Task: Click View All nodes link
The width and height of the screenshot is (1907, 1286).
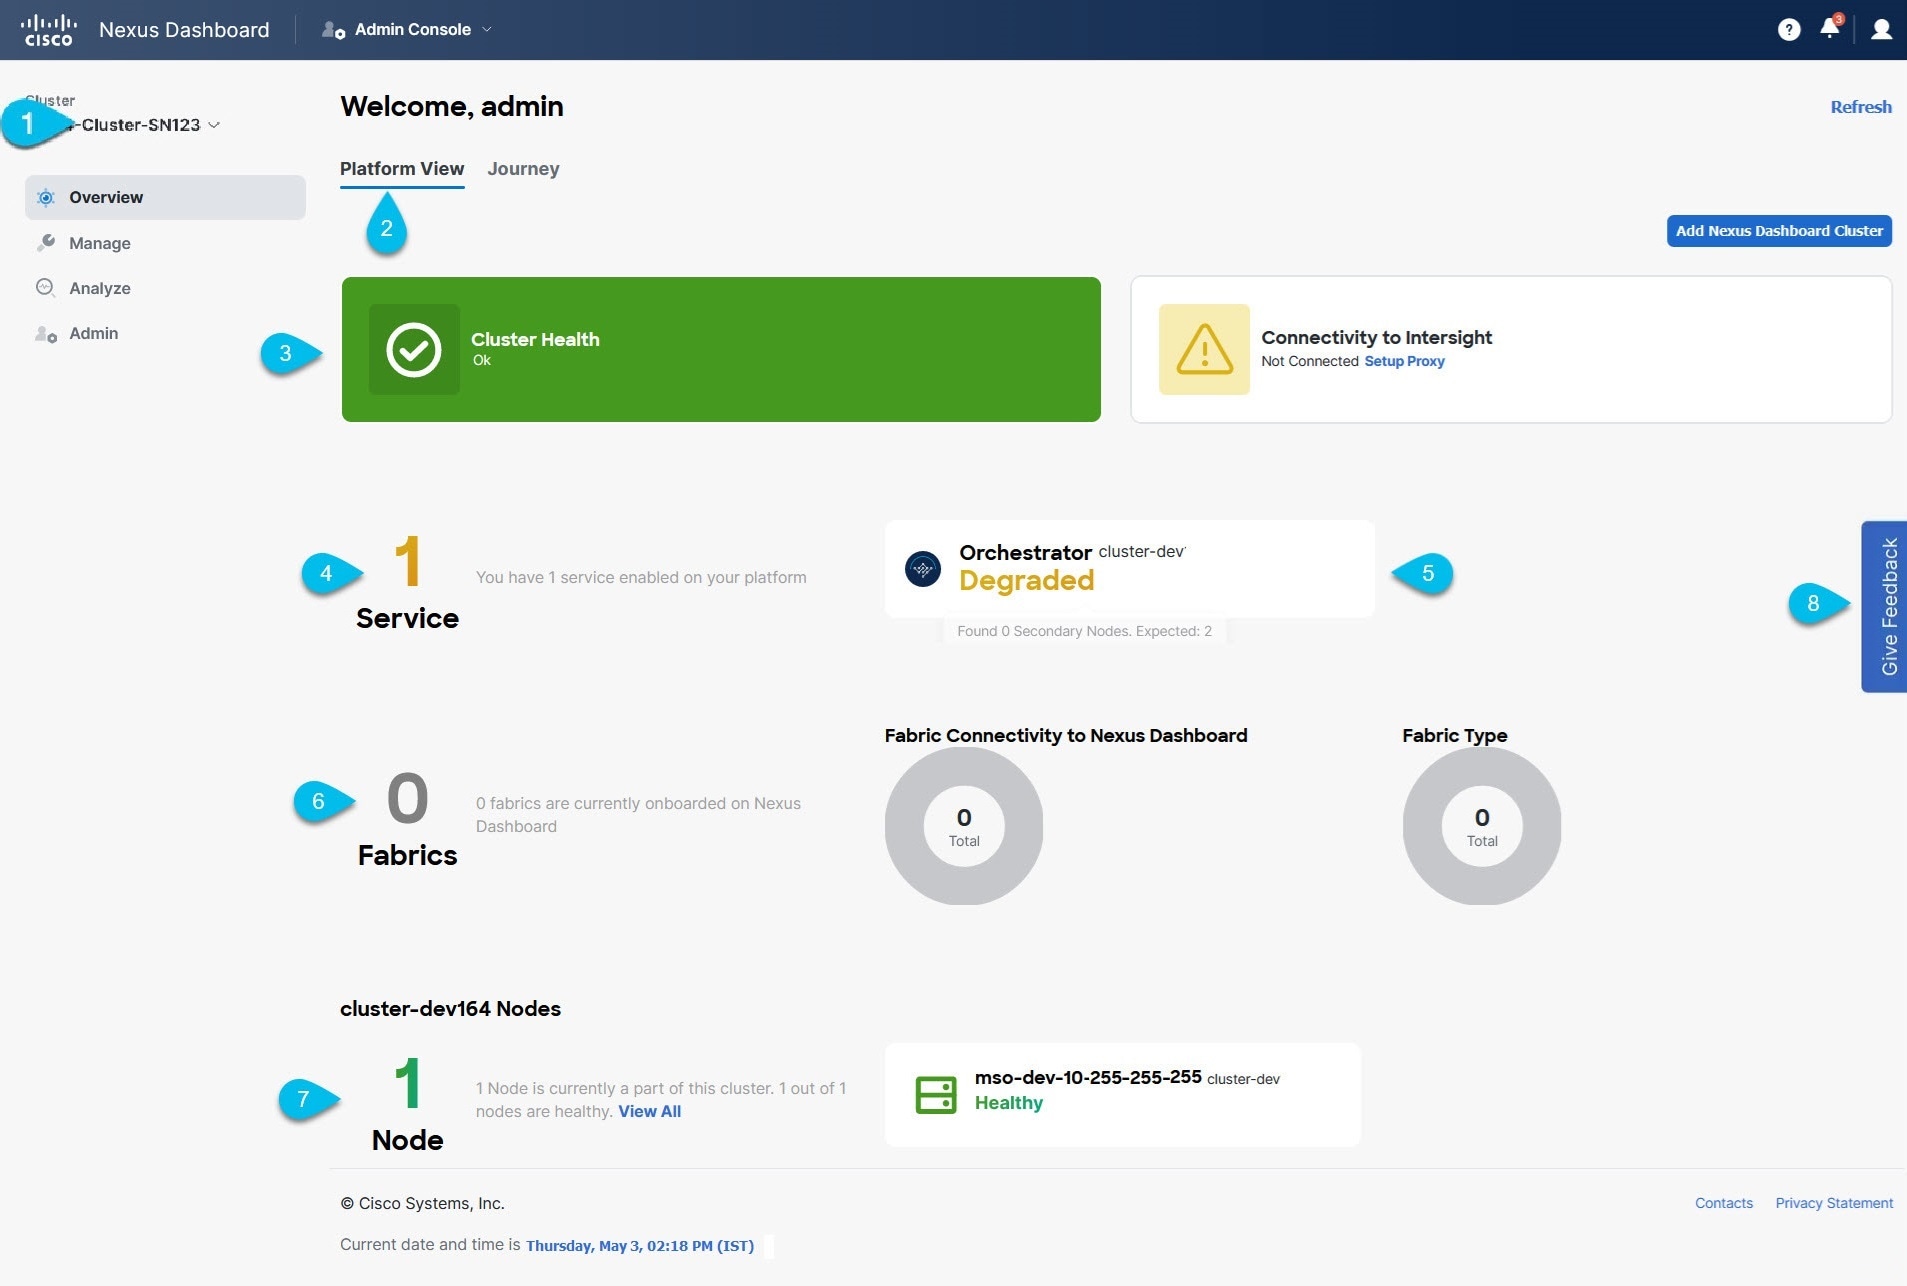Action: (x=649, y=1112)
